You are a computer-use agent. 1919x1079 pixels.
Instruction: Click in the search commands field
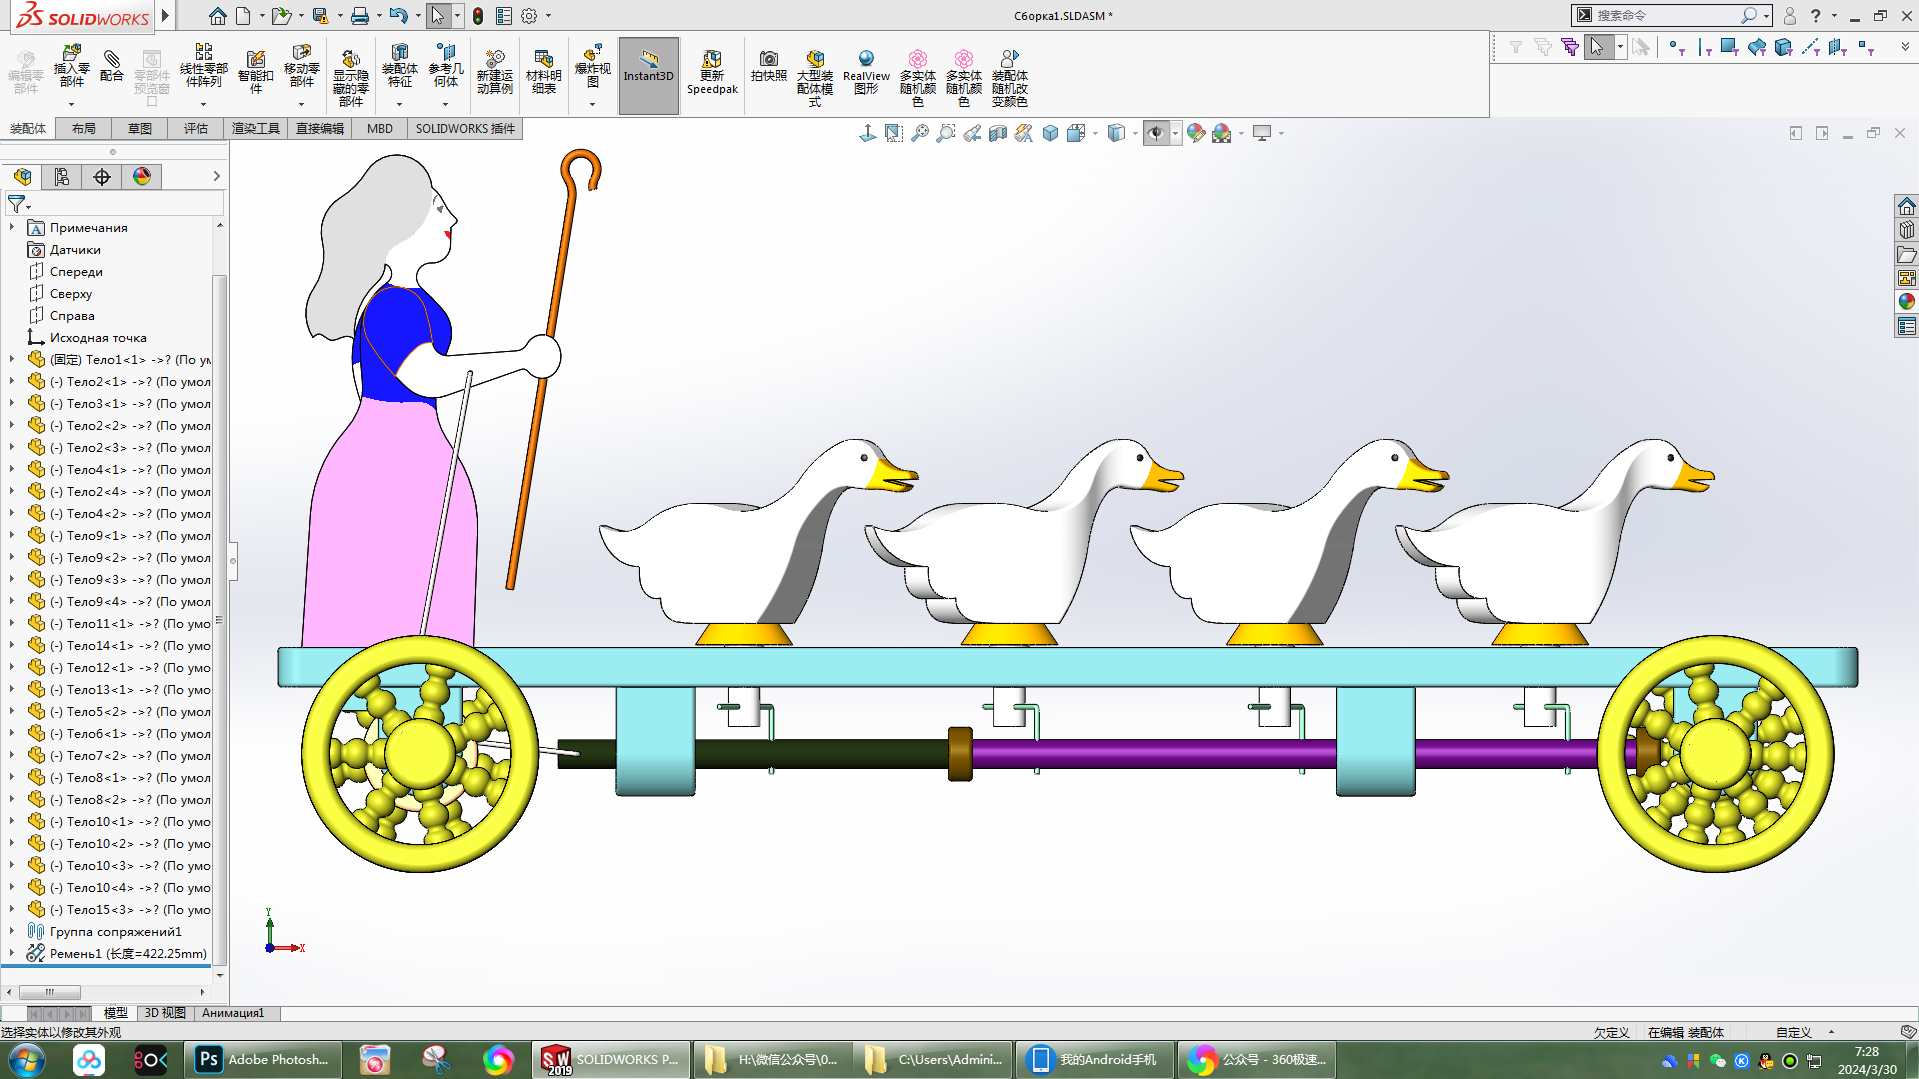pos(1670,16)
